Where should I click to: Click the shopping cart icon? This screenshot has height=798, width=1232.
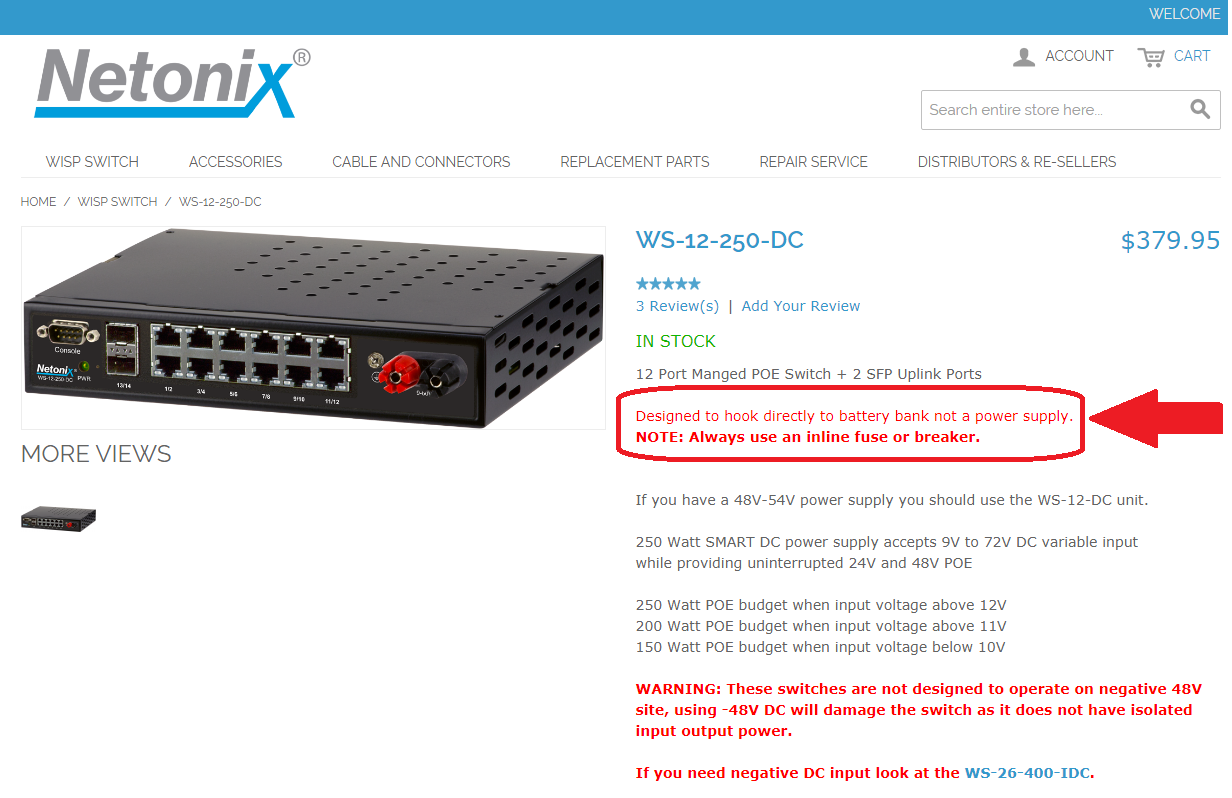[x=1151, y=57]
